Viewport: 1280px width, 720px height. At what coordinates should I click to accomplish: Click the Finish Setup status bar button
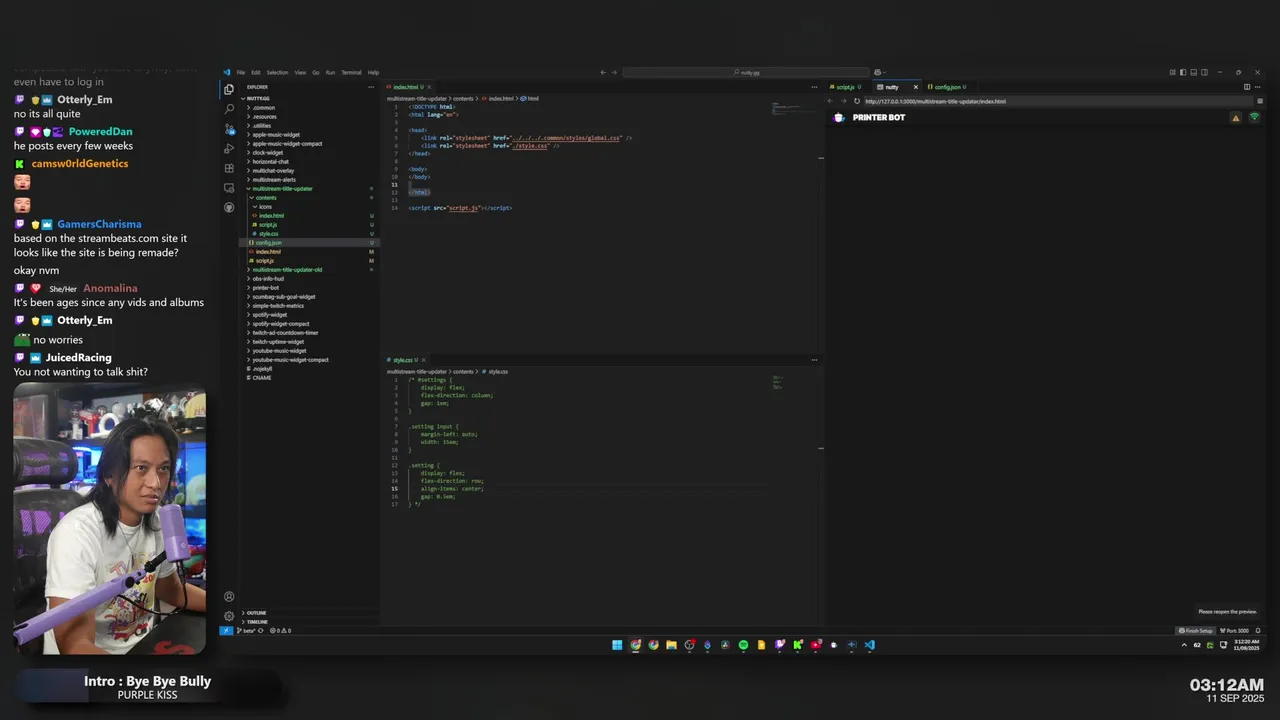coord(1196,631)
